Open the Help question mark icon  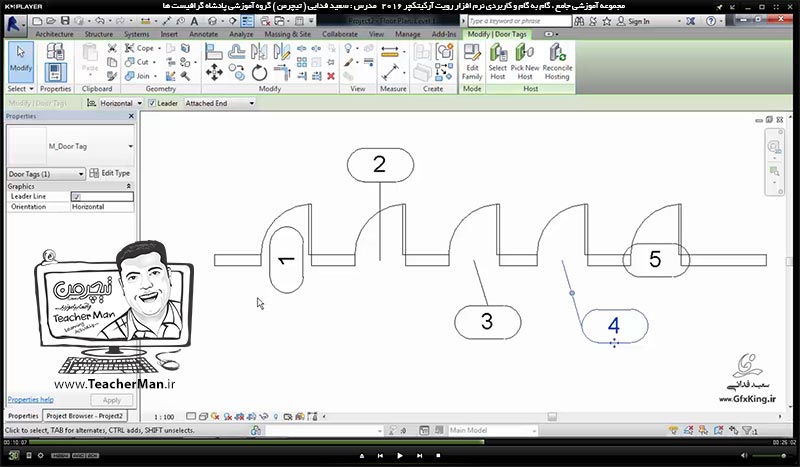tap(711, 21)
